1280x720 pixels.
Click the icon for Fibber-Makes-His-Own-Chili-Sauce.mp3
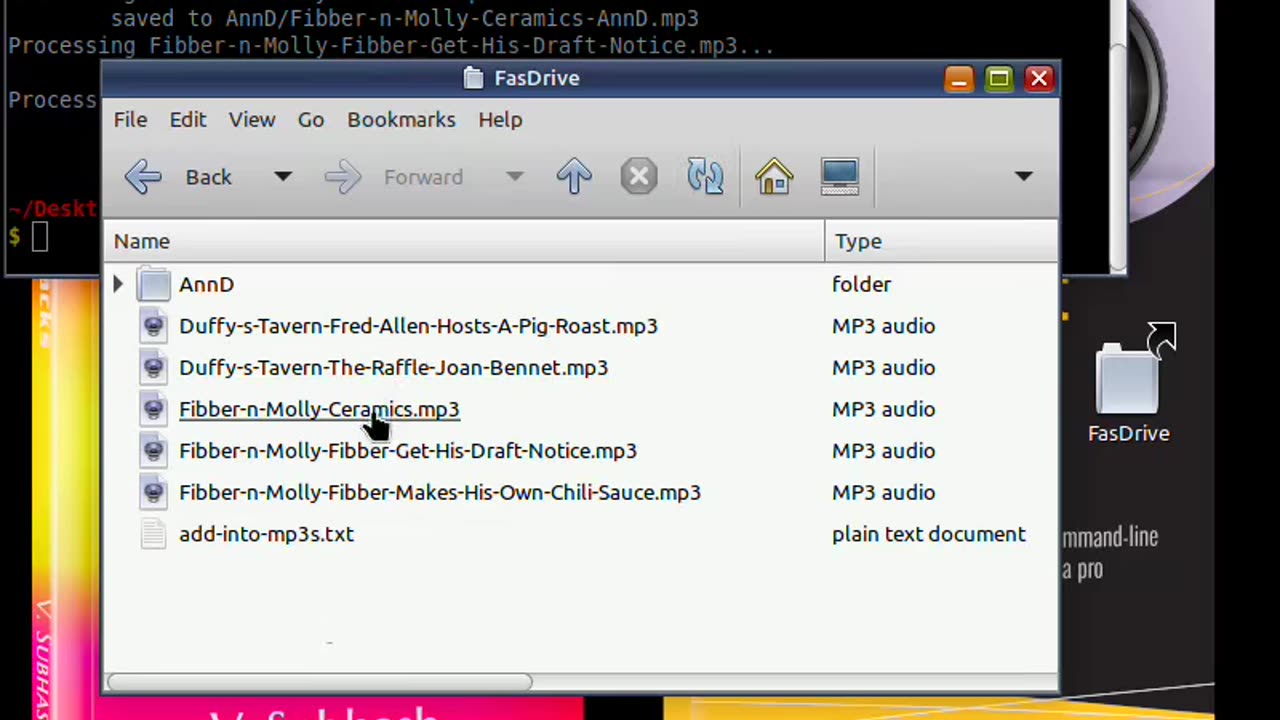pos(153,493)
